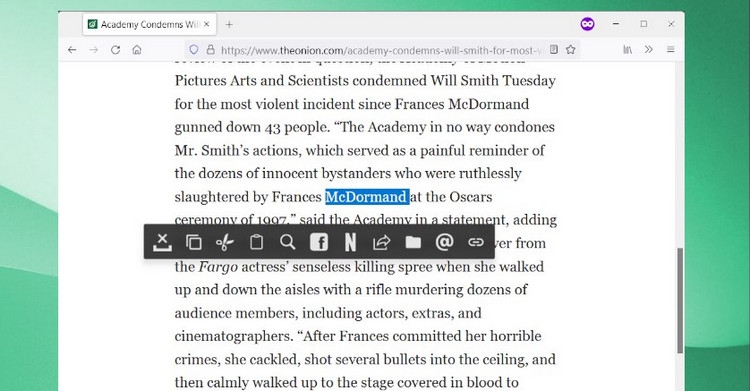Open a new tab with the plus button

click(229, 24)
